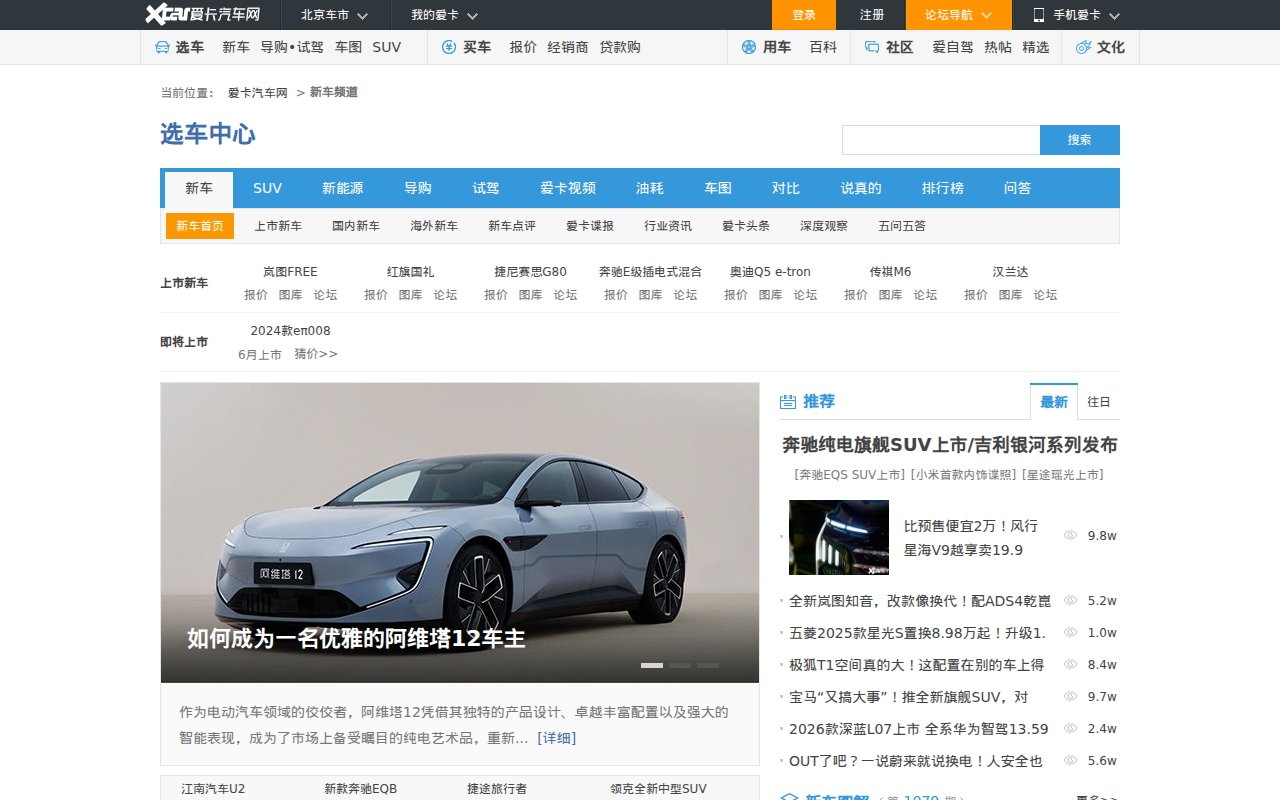Click the 注册 button

872,15
